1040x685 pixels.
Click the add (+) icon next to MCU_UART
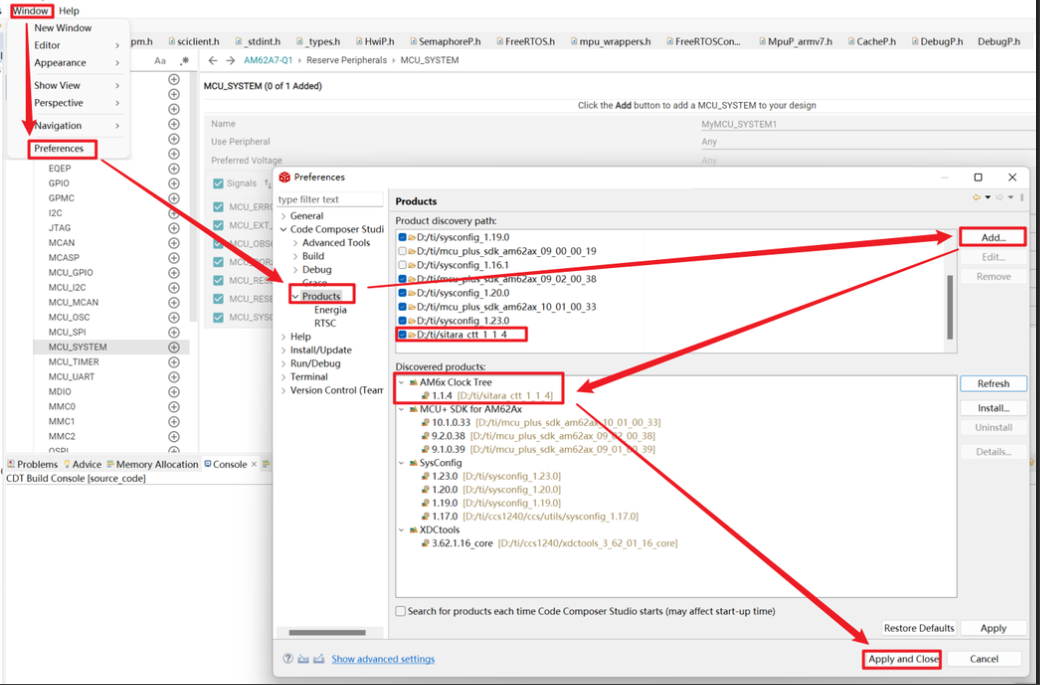point(174,377)
